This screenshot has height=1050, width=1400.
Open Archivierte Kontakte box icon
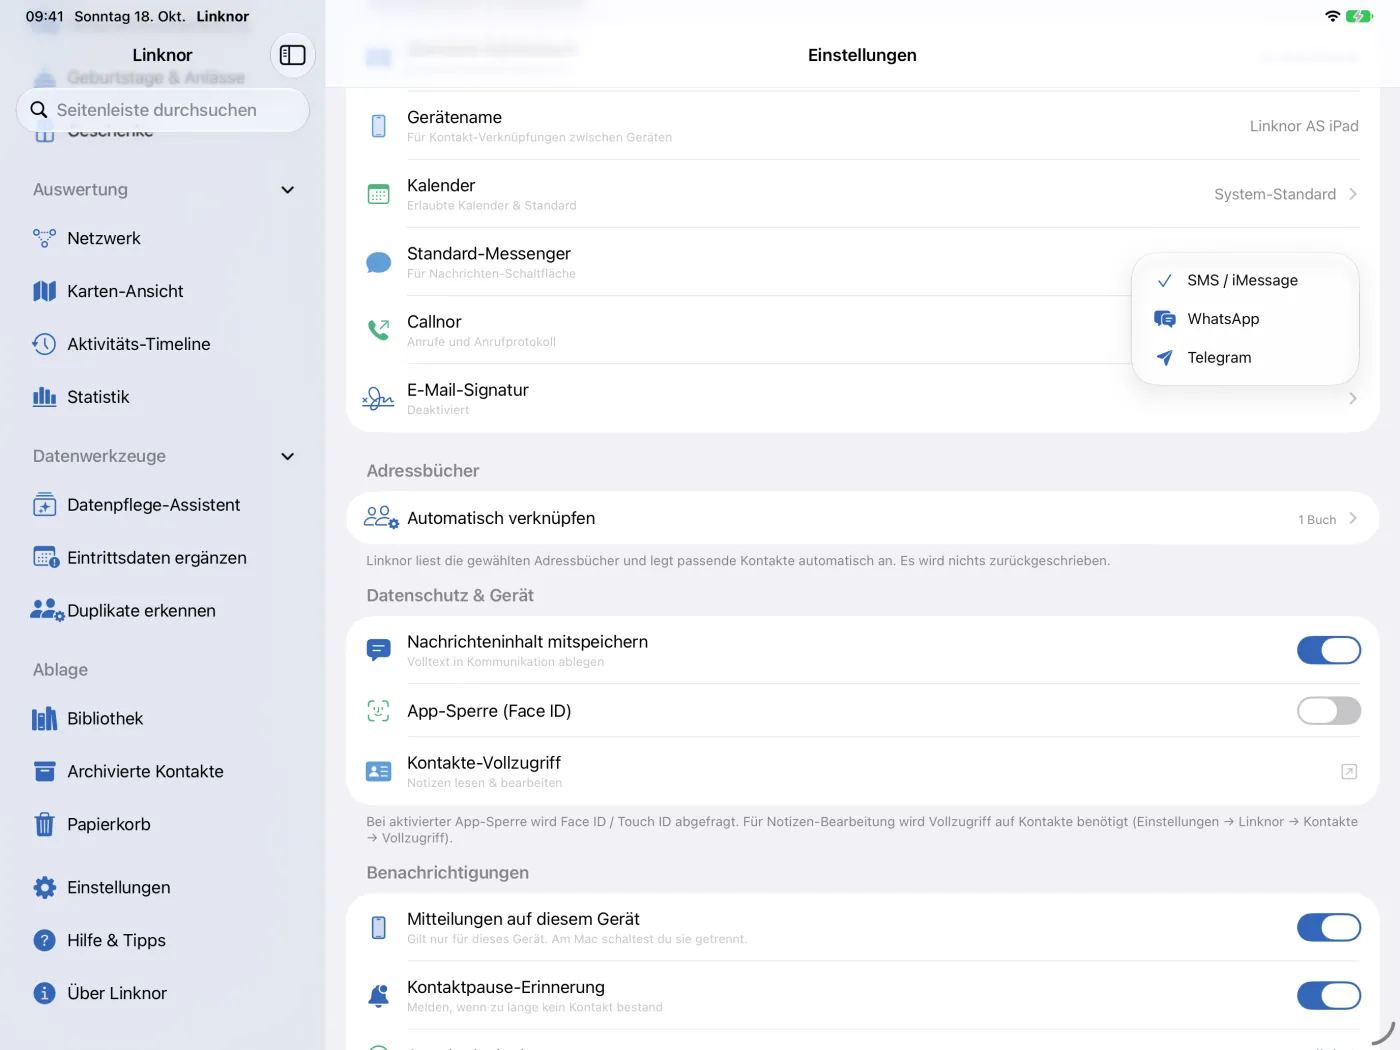coord(45,772)
